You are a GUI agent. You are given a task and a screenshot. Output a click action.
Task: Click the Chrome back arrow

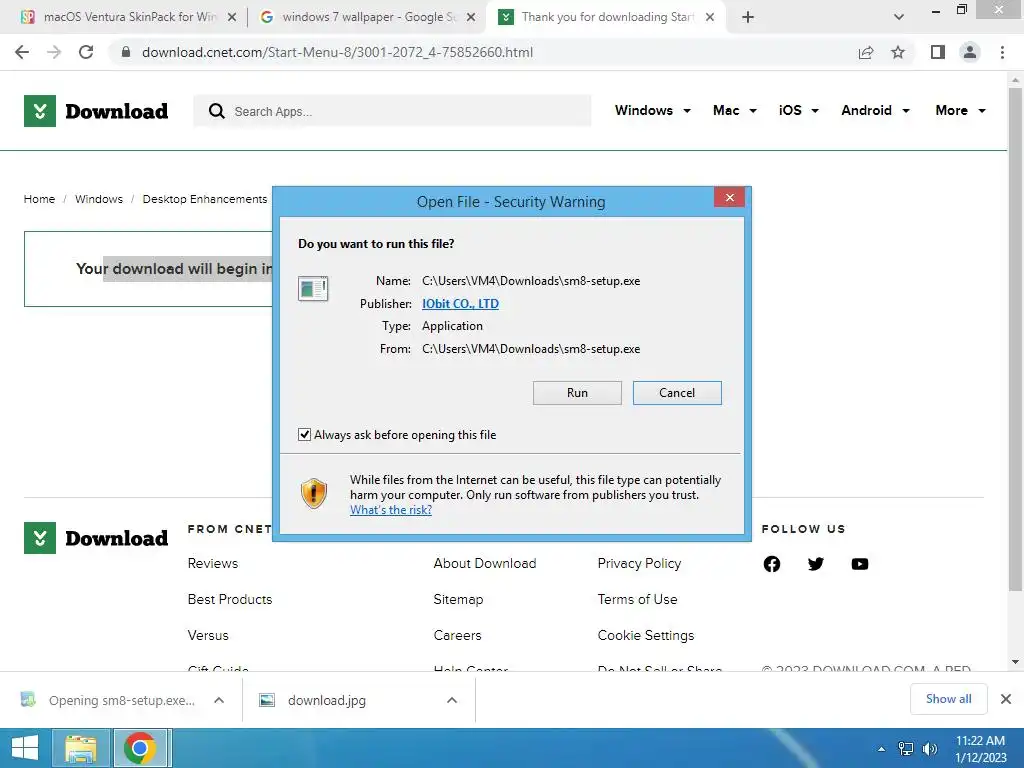pos(22,52)
